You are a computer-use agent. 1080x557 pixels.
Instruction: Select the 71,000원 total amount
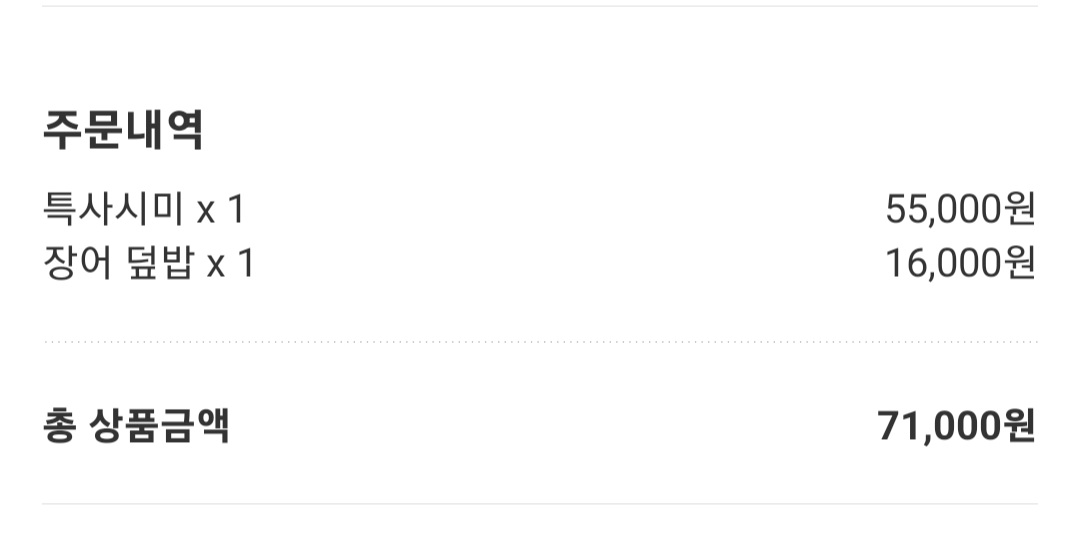956,425
